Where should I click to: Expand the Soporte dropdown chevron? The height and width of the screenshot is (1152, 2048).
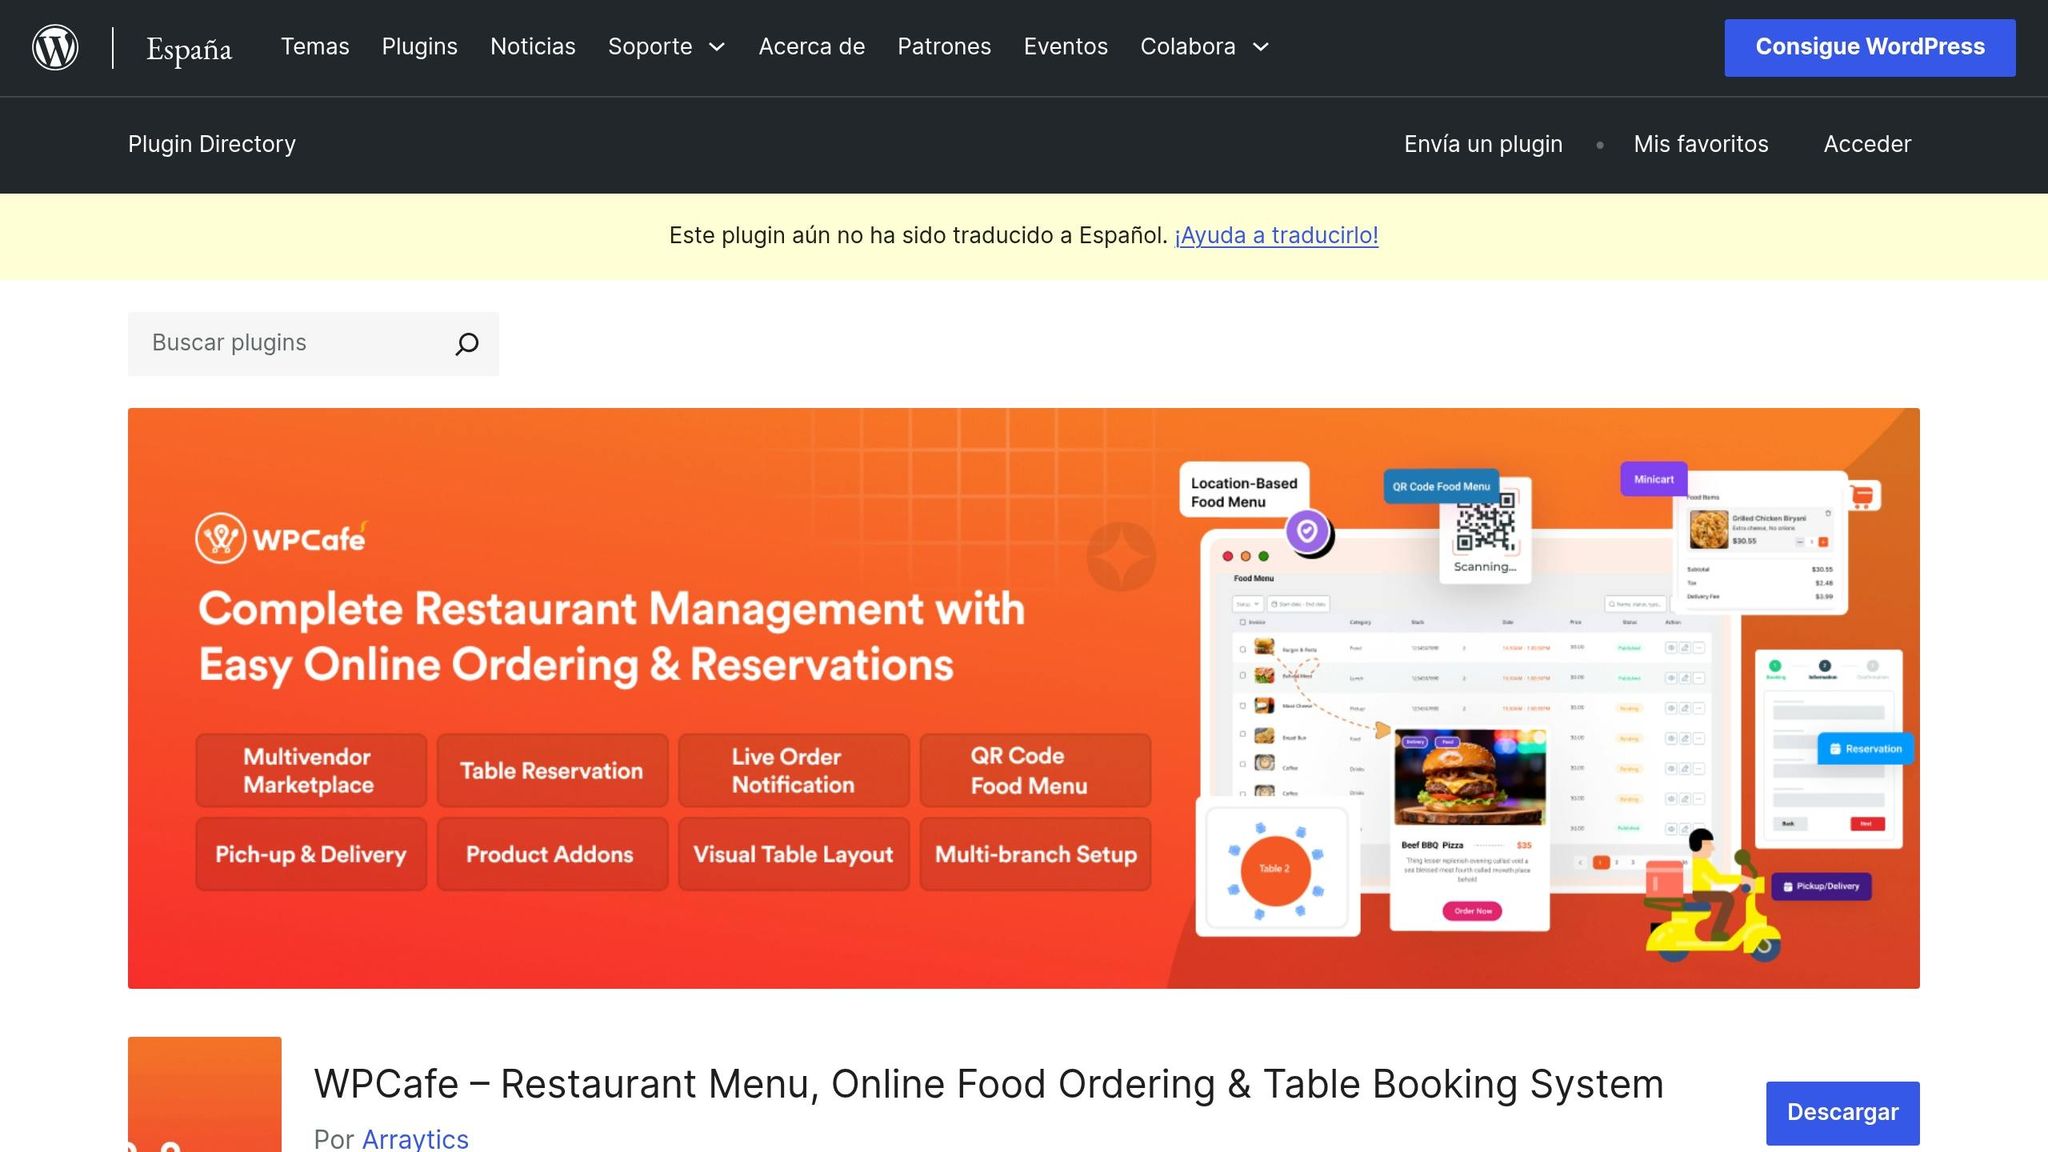pyautogui.click(x=717, y=47)
